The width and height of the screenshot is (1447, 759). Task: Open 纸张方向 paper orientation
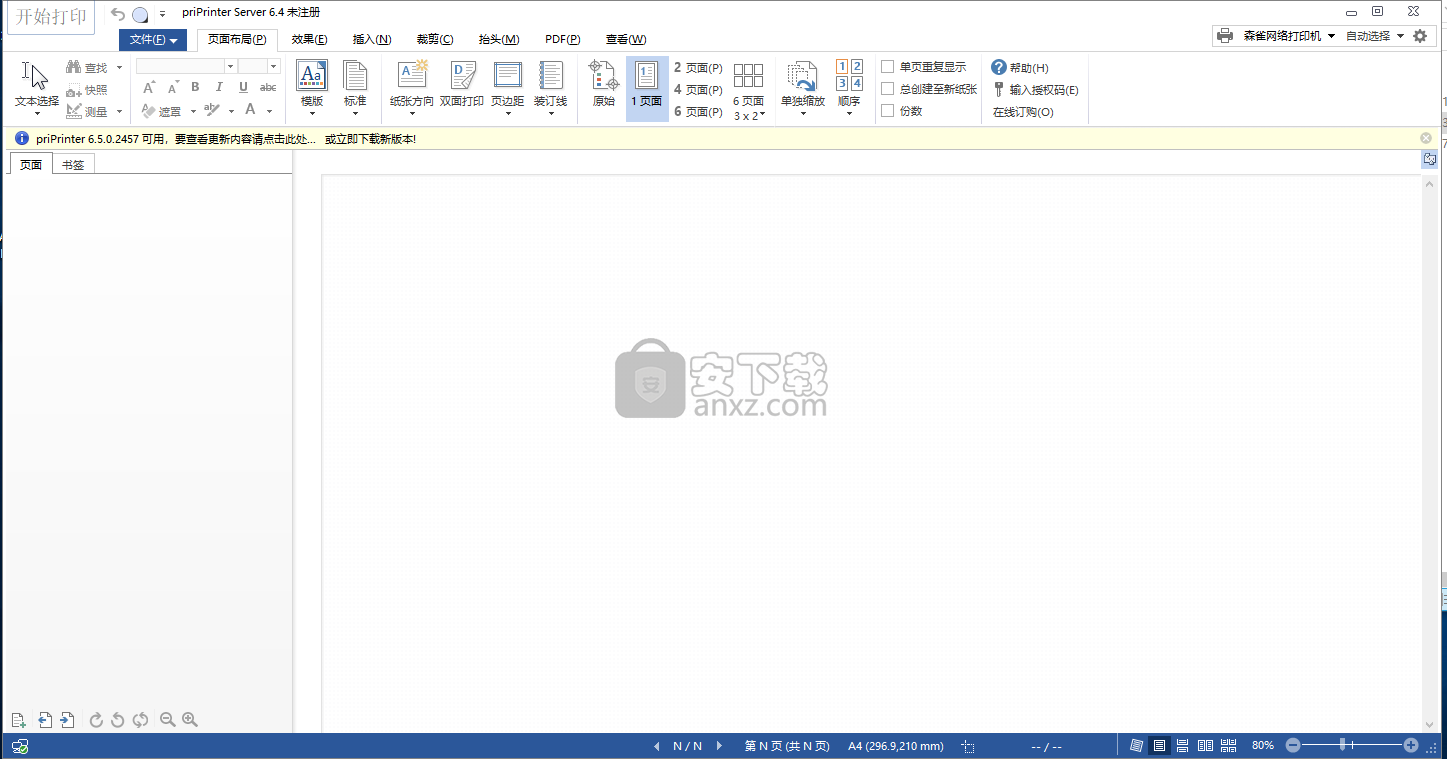coord(412,88)
